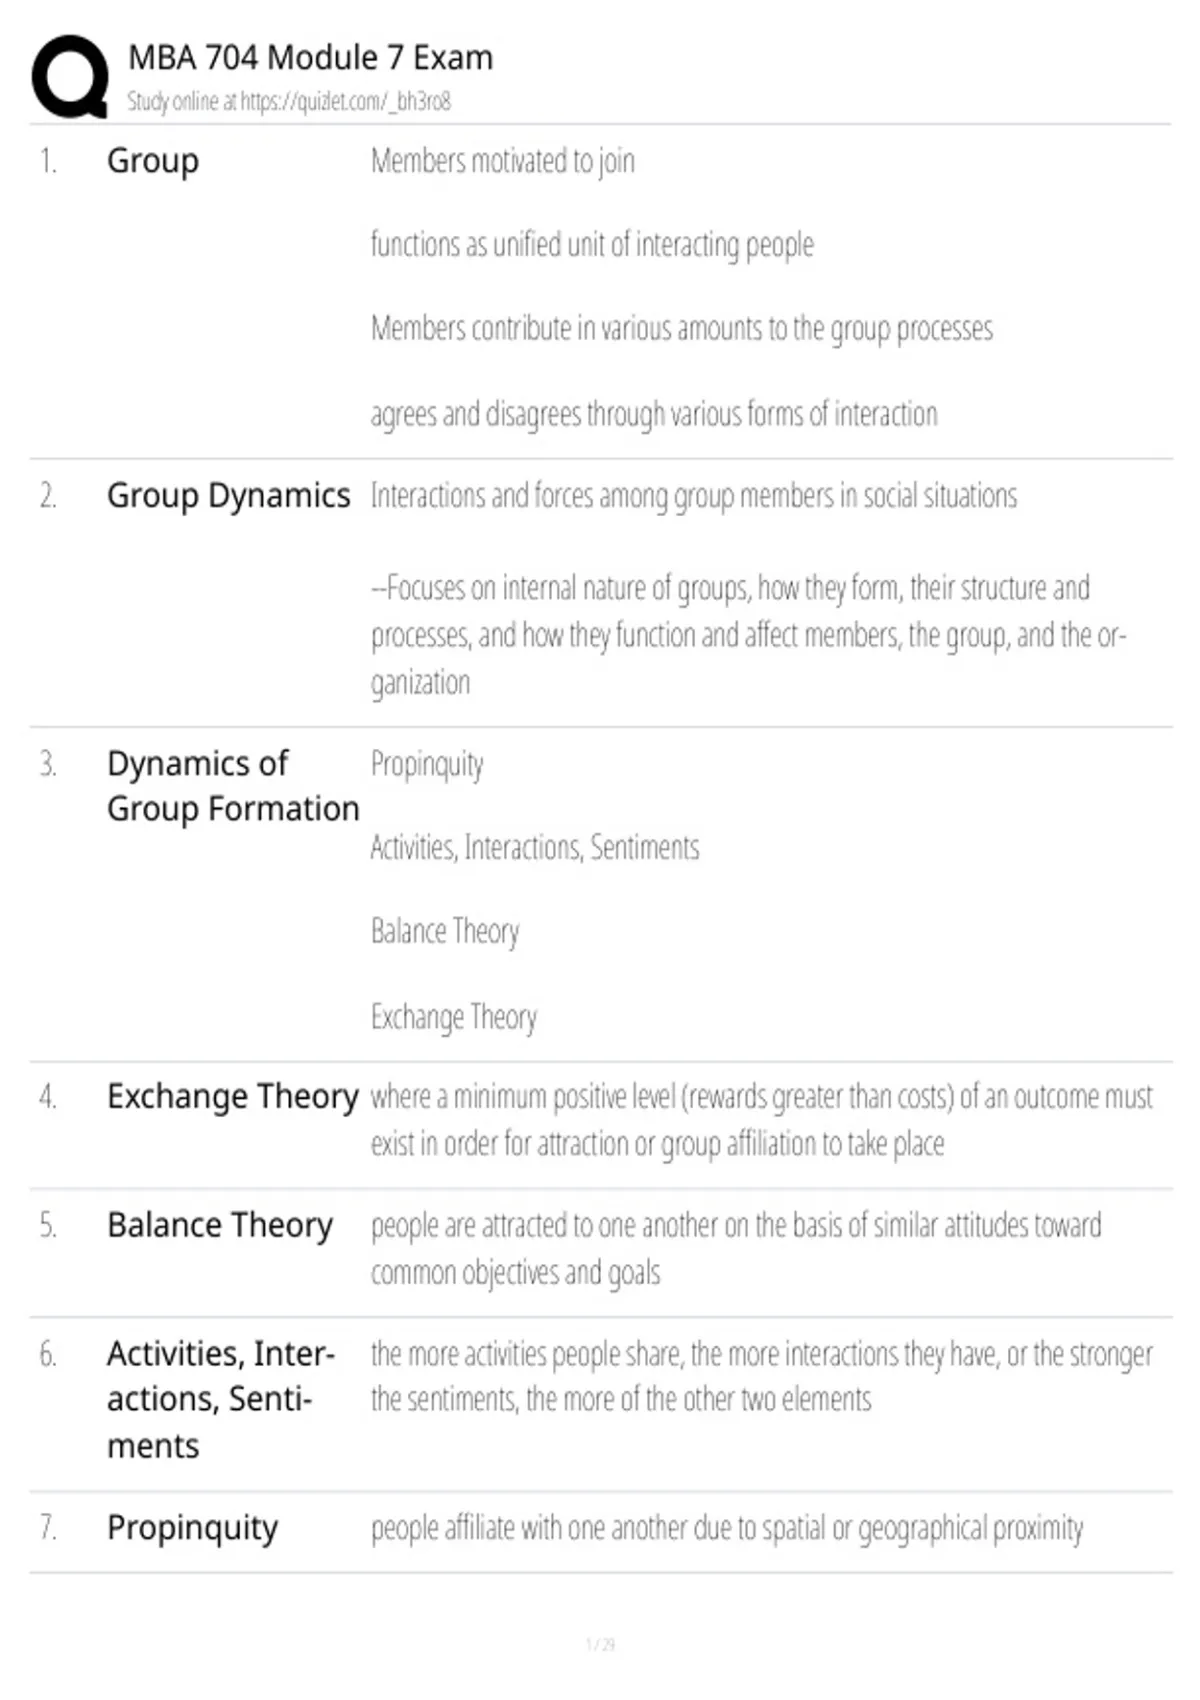Click 'functions as unified unit of interacting people'
The width and height of the screenshot is (1200, 1700).
(592, 245)
